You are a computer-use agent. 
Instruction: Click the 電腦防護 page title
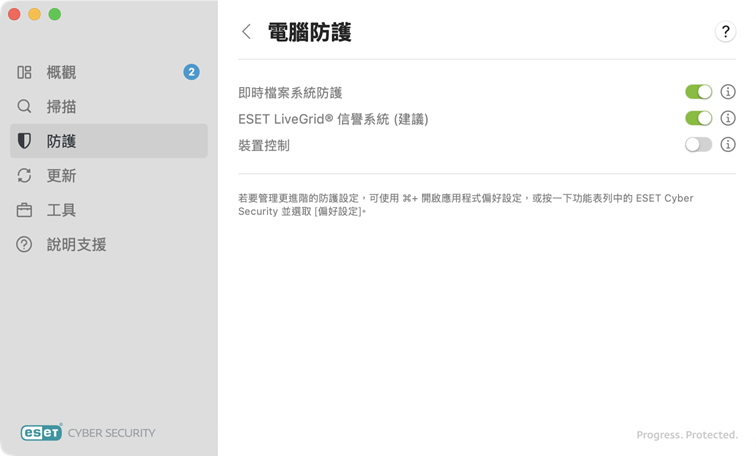click(x=310, y=32)
